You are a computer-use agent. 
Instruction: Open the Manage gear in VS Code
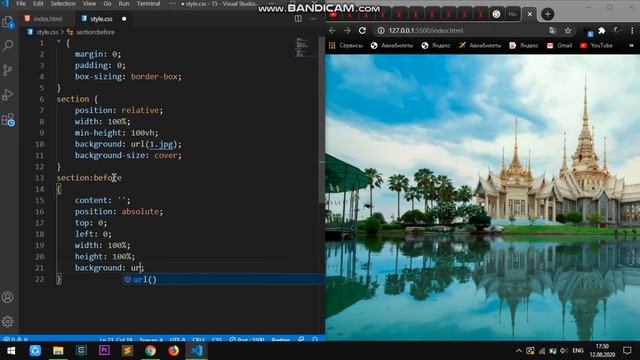click(7, 322)
